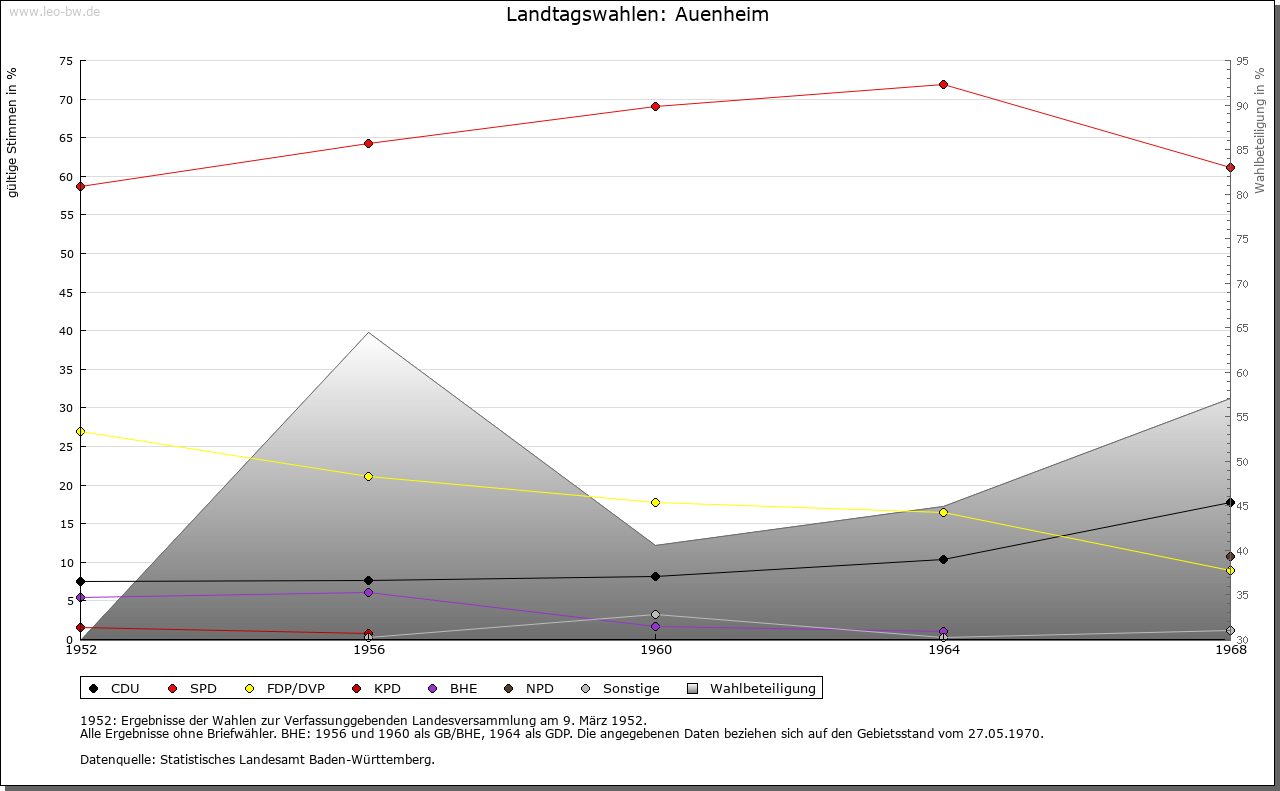Screen dimensions: 1280x791
Task: Click the 1960 label on the x-axis
Action: pyautogui.click(x=655, y=650)
